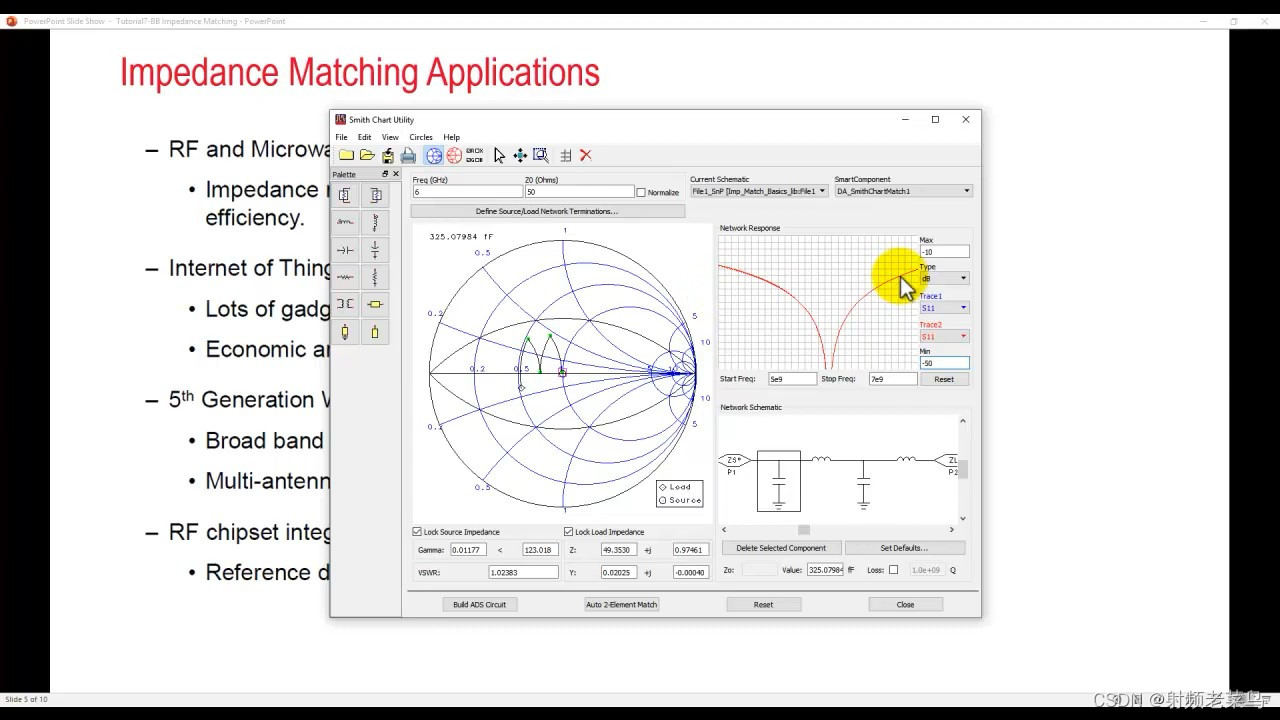
Task: Select the blue impedance chart icon
Action: pyautogui.click(x=433, y=155)
